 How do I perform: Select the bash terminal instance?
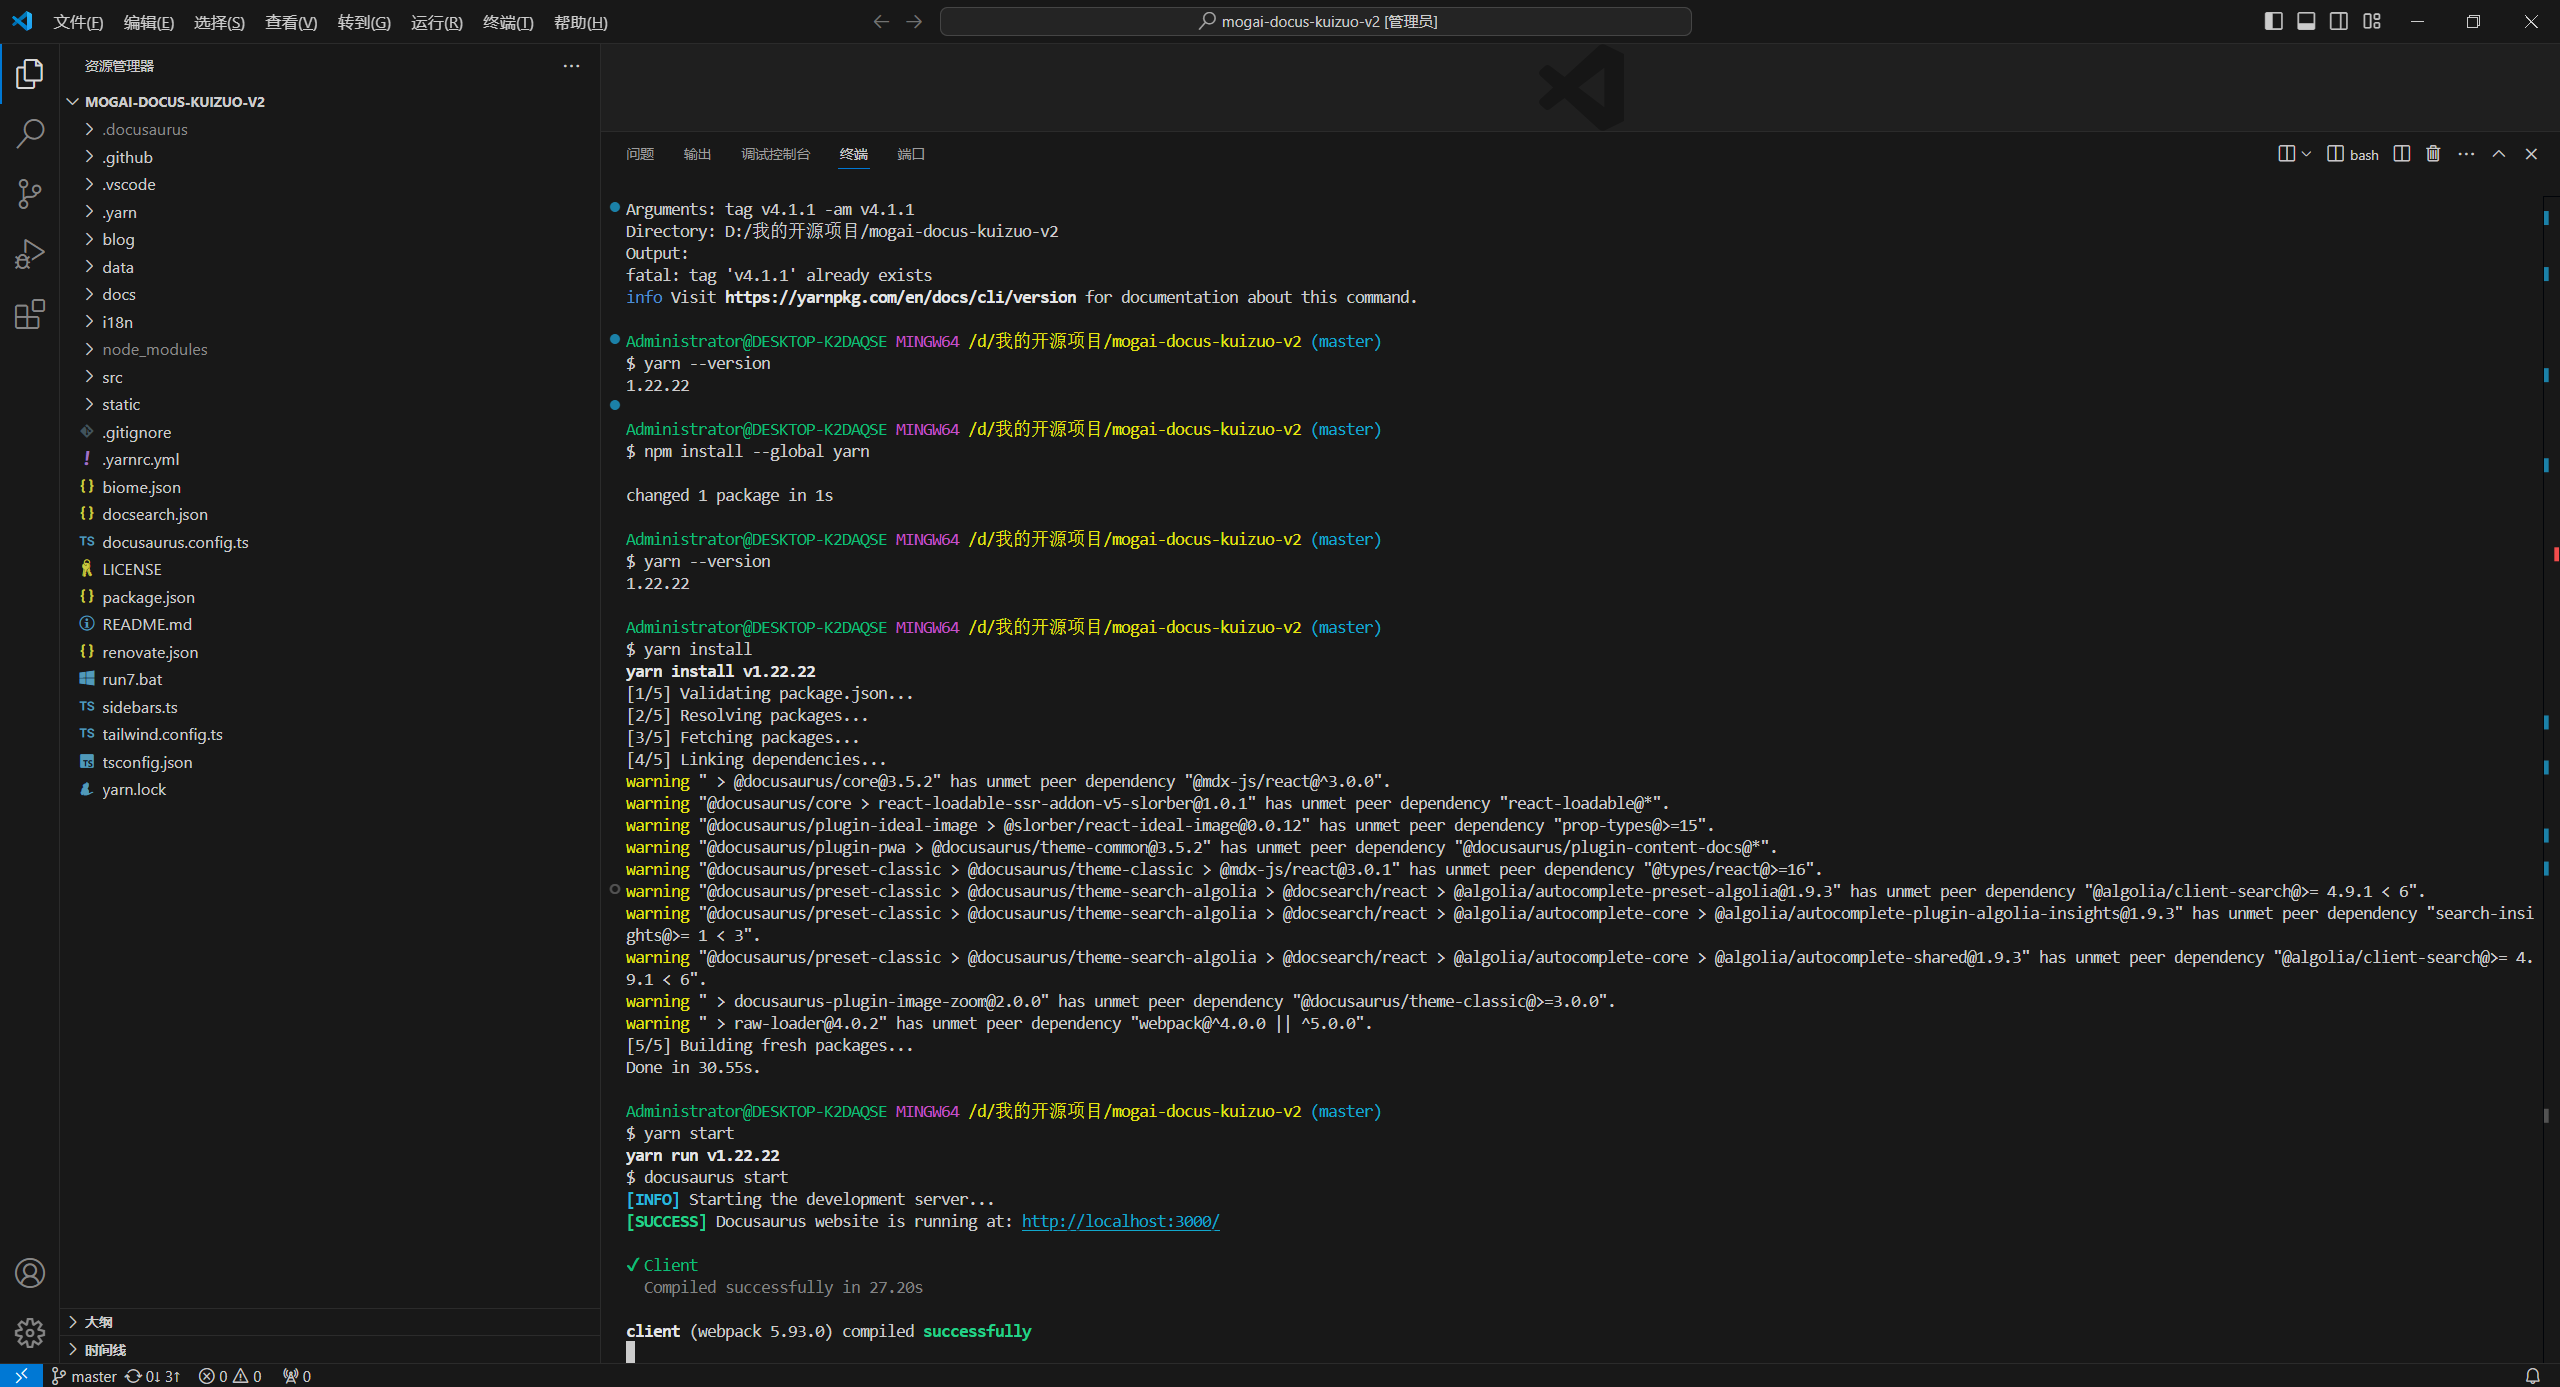coord(2353,154)
